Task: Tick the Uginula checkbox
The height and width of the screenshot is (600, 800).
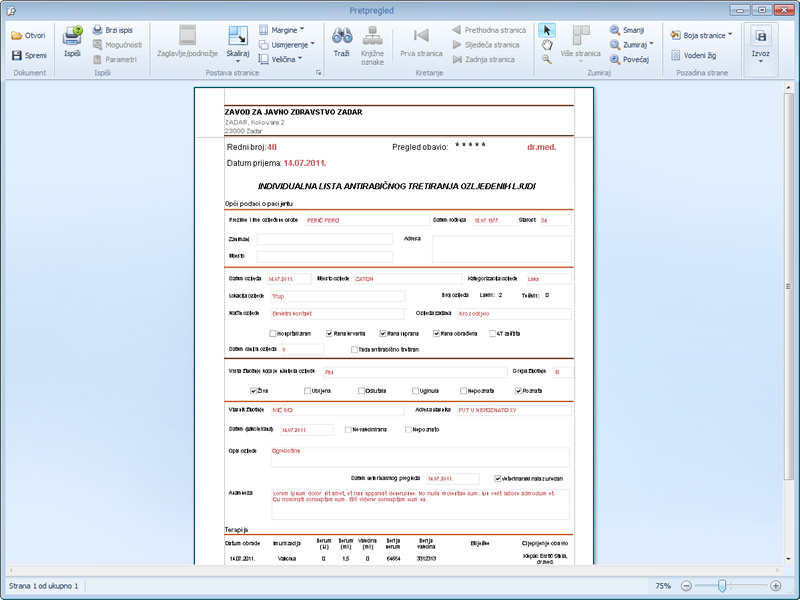Action: pos(415,391)
